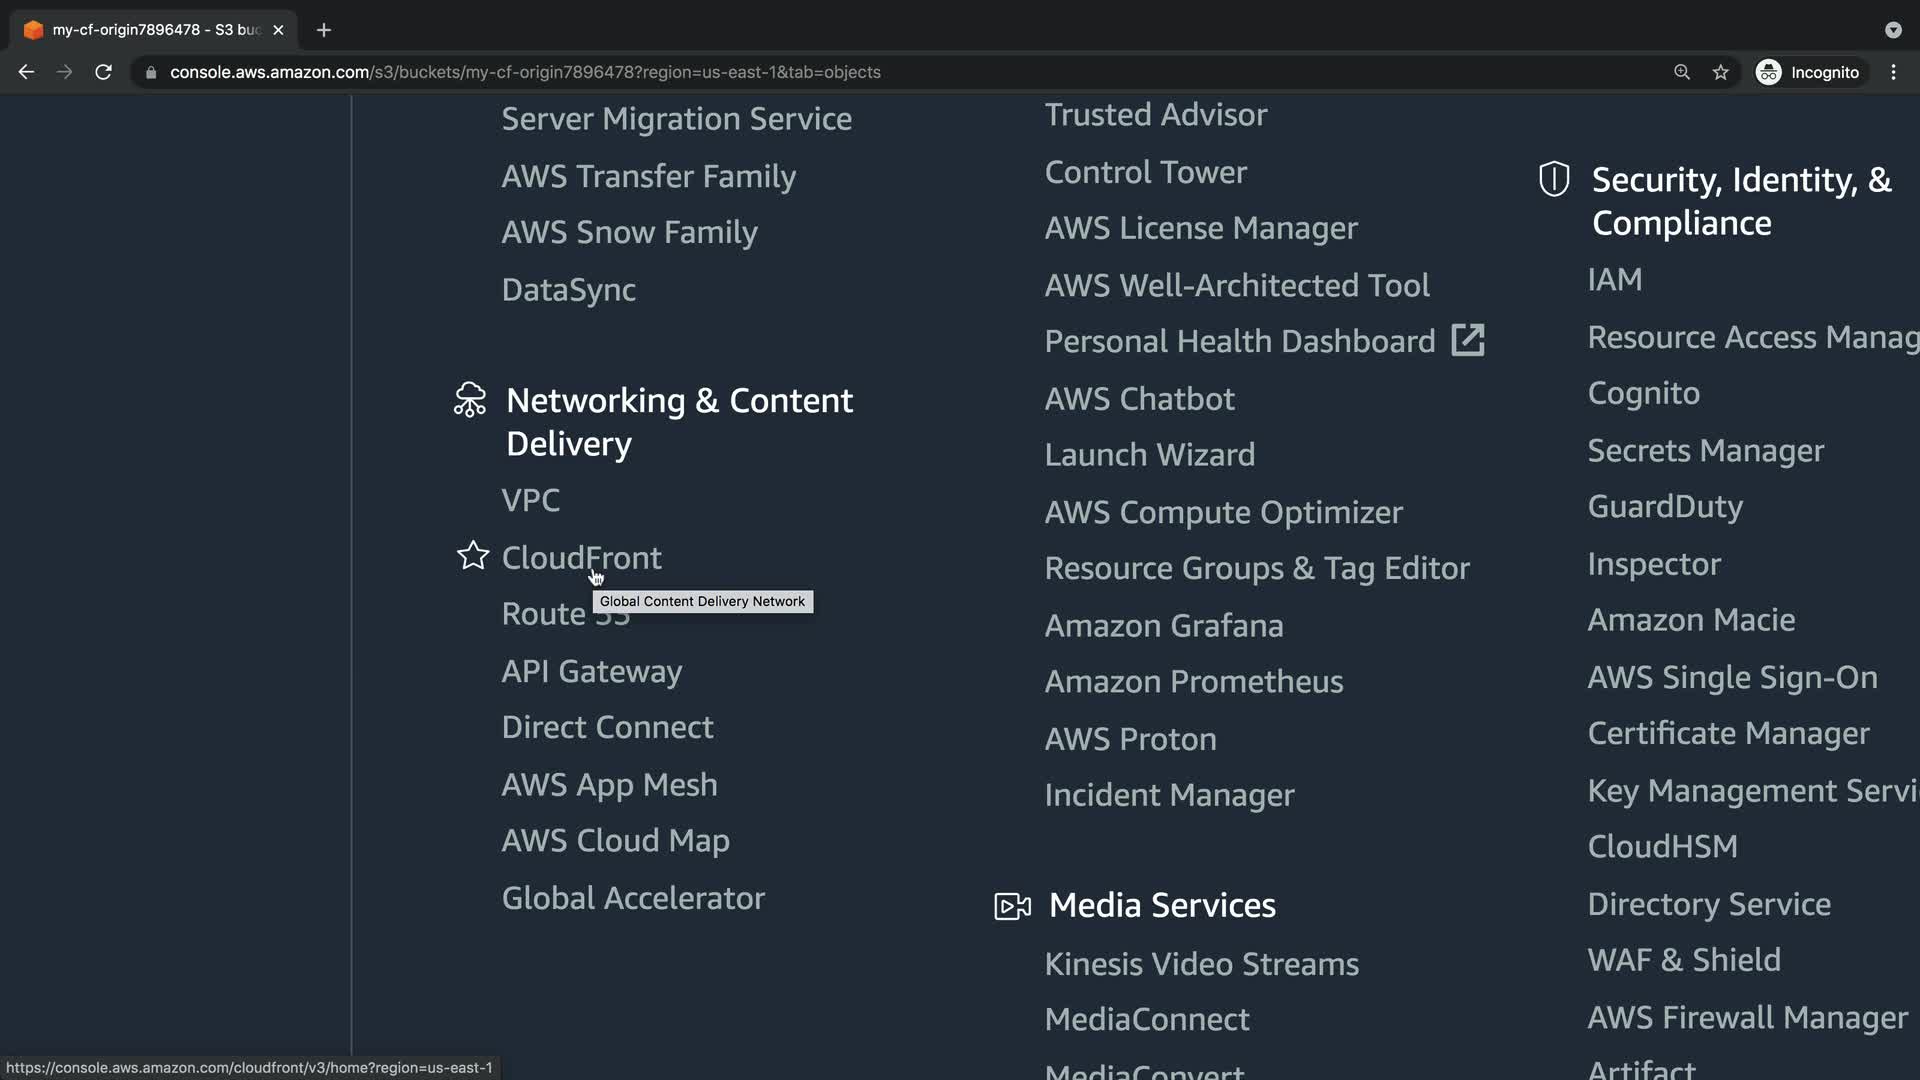Open Kinesis Video Streams service
This screenshot has width=1920, height=1080.
pyautogui.click(x=1201, y=964)
